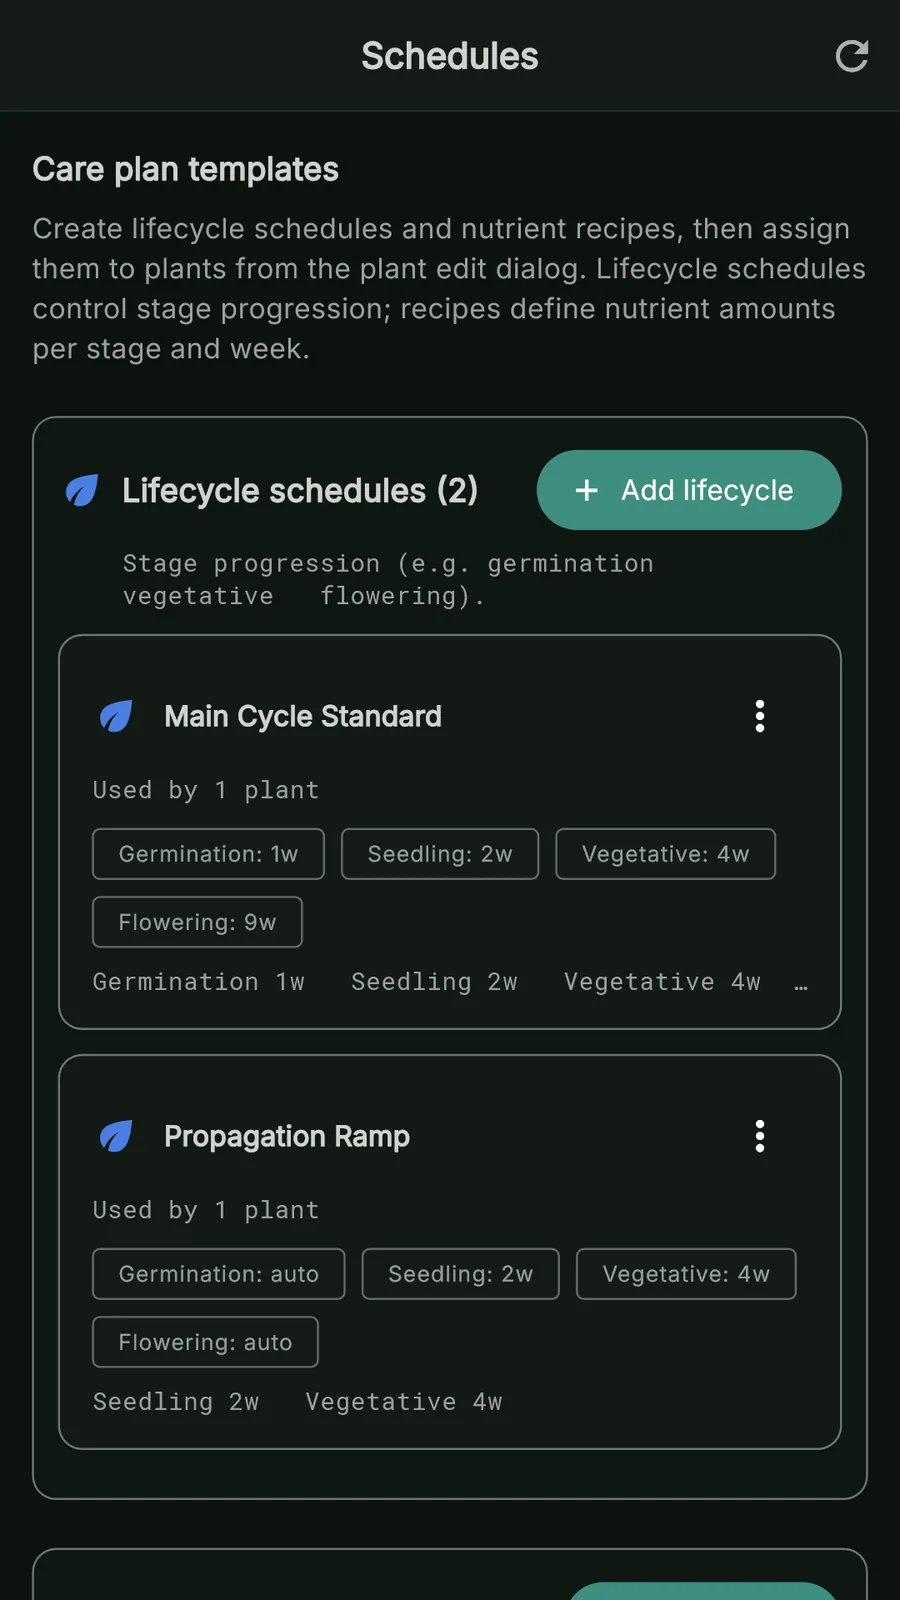Screen dimensions: 900x1600
Task: Click the plus icon in Add lifecycle
Action: 587,490
